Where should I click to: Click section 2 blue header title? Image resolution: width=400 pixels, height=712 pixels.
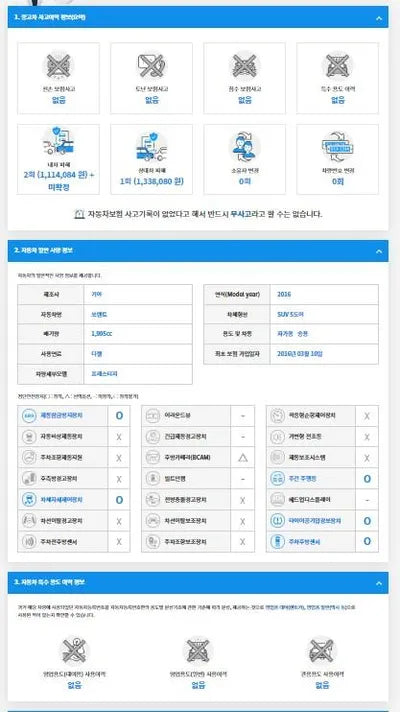tap(44, 250)
